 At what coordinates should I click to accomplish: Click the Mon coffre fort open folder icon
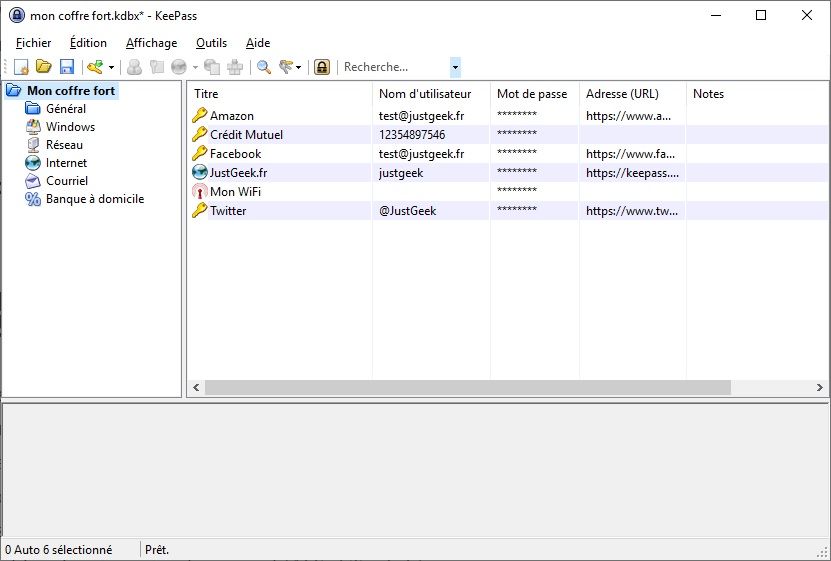(x=14, y=91)
